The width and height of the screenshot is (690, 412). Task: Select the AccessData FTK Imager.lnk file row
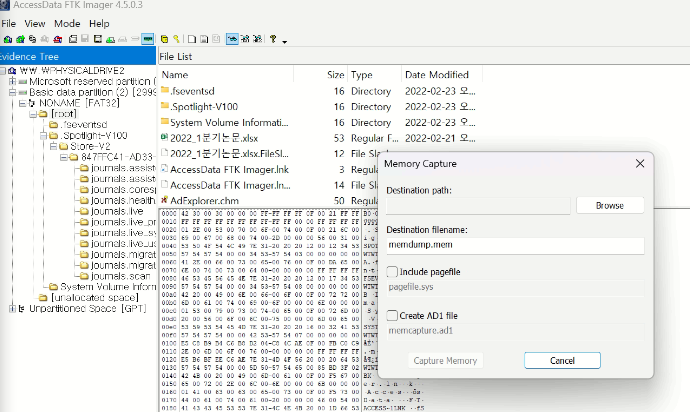click(x=268, y=169)
